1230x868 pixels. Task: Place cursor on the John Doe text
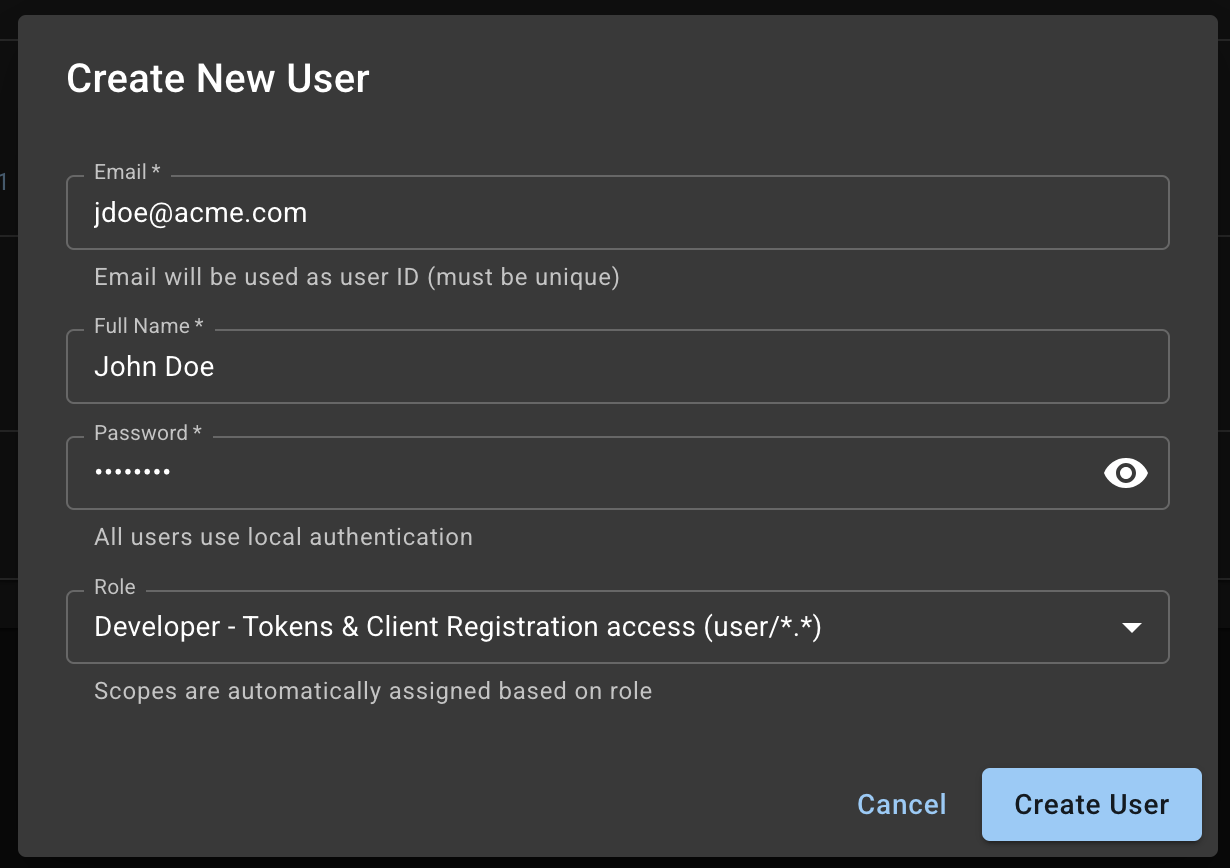click(x=154, y=367)
